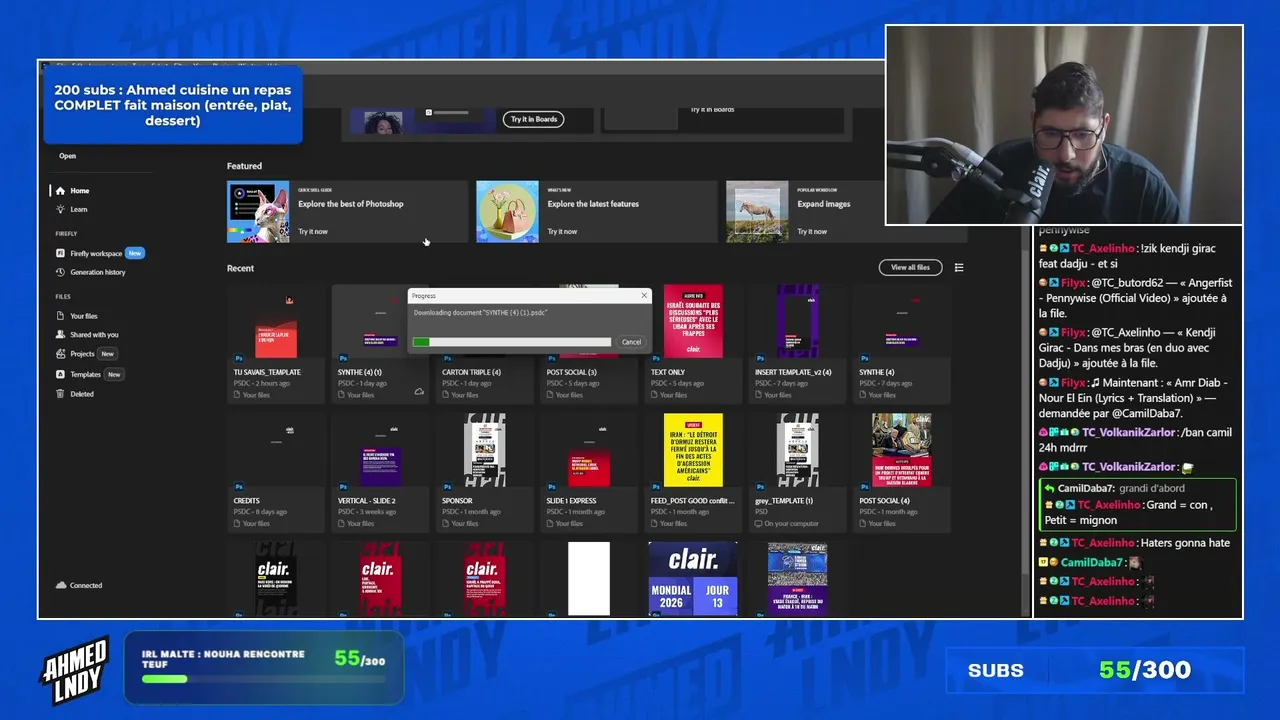Image resolution: width=1280 pixels, height=720 pixels.
Task: Open Learn via the lightbulb icon
Action: click(x=60, y=210)
